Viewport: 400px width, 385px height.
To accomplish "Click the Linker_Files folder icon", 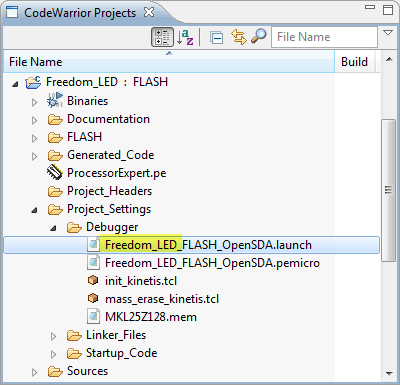I will [74, 335].
